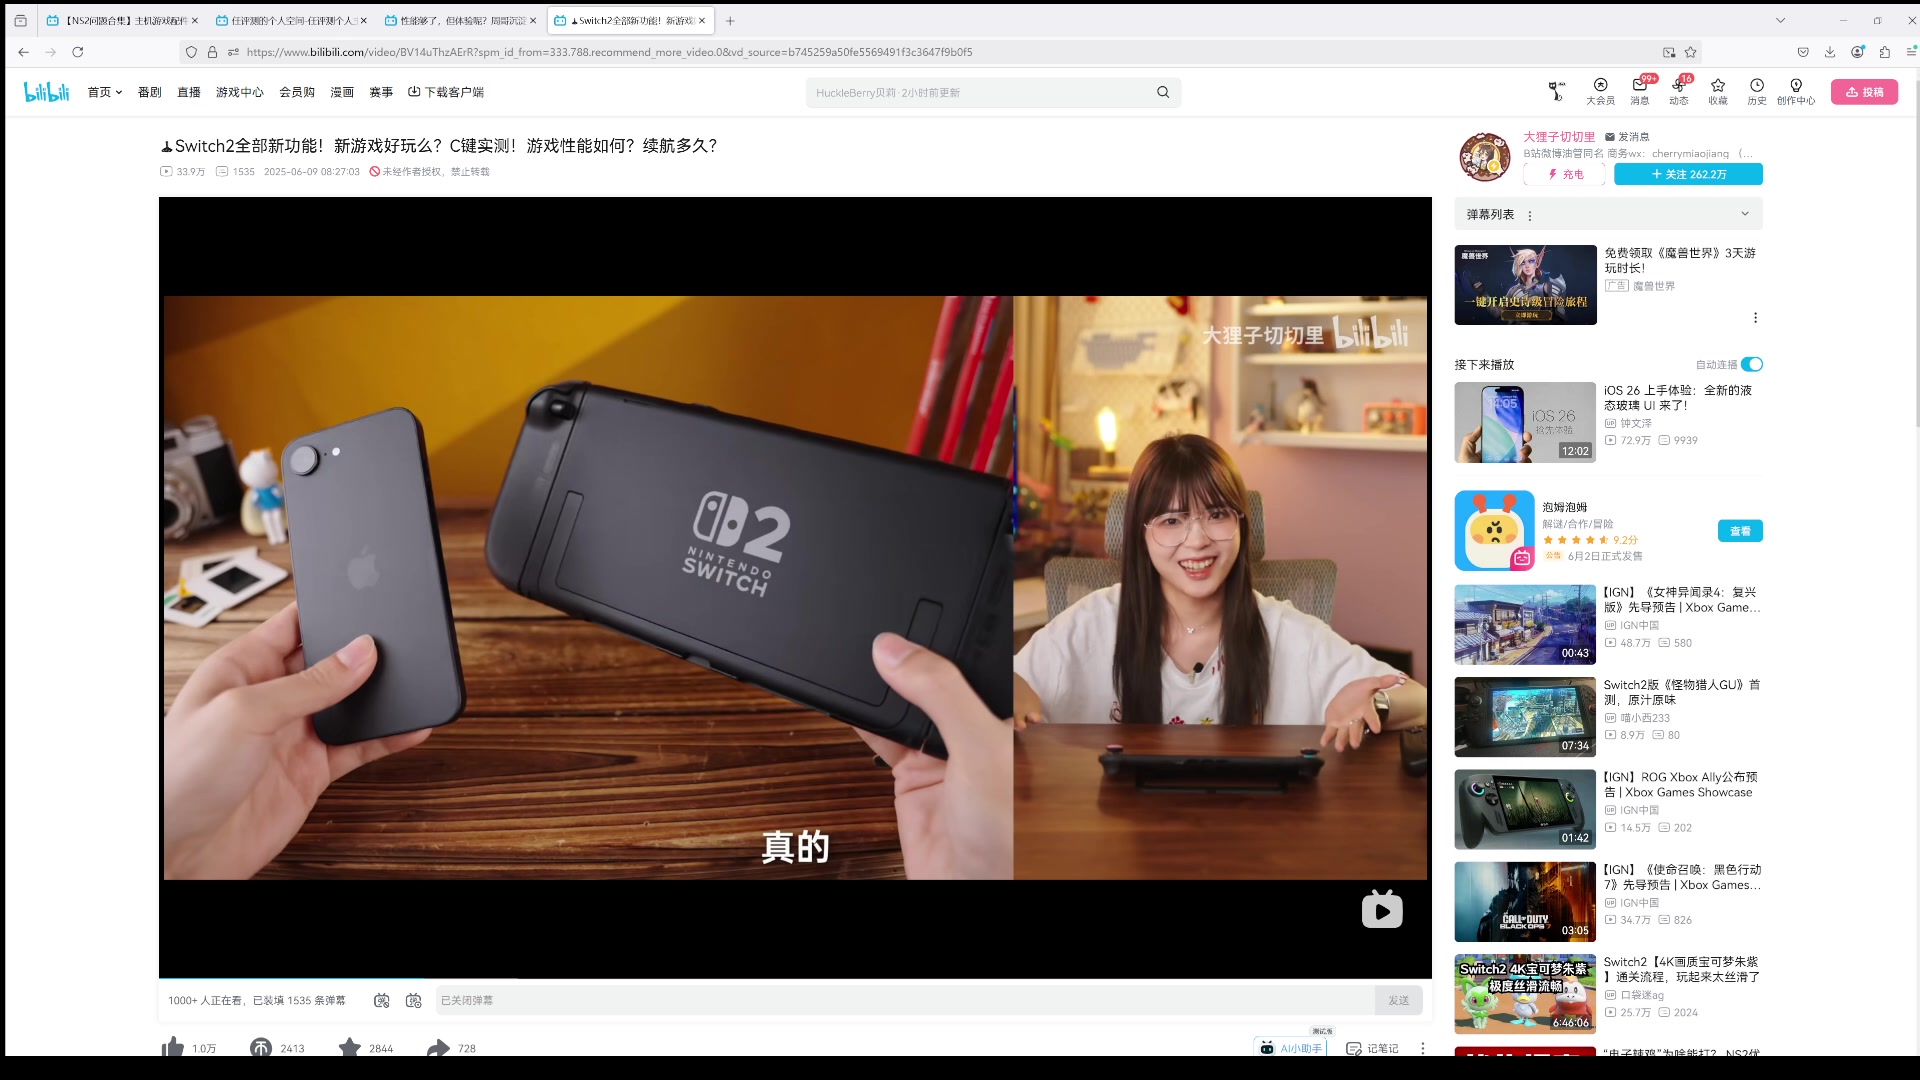Open browser downloads icon
Screen dimensions: 1920x1080
1830,52
